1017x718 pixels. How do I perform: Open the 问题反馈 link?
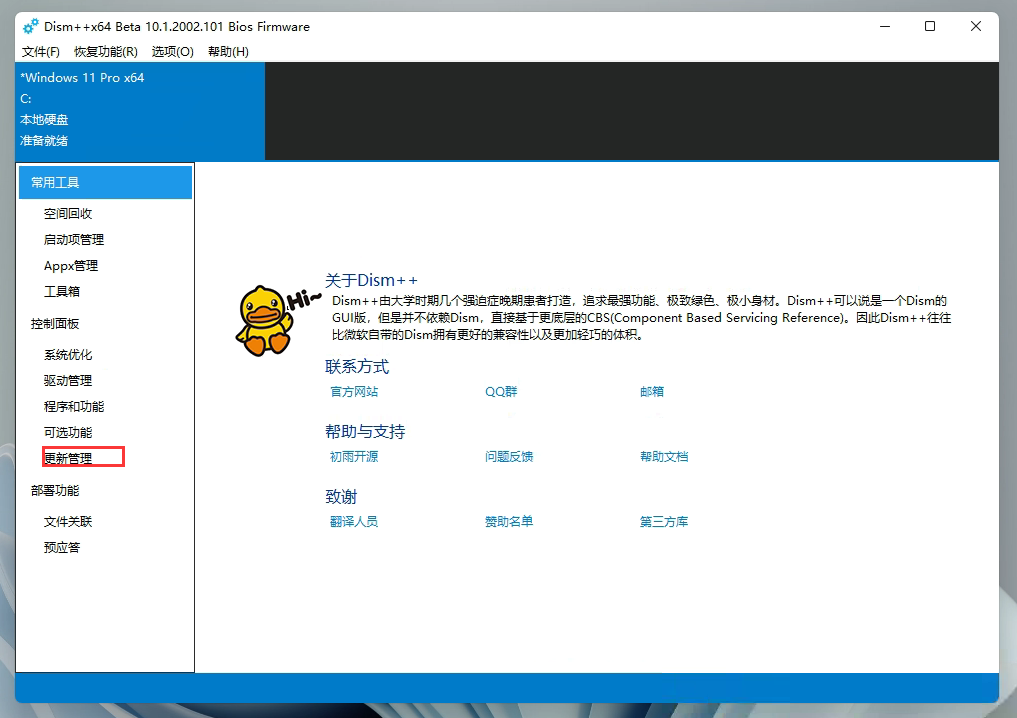pyautogui.click(x=508, y=456)
